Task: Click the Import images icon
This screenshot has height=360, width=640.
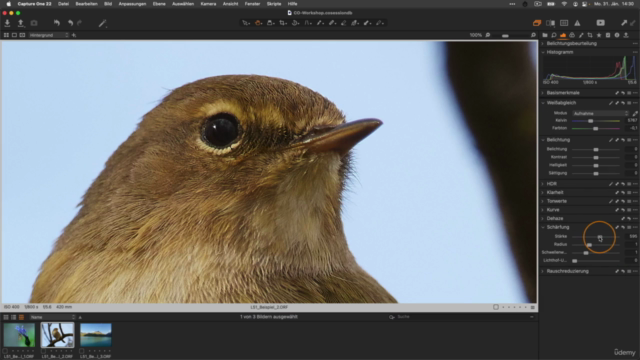Action: tap(7, 23)
